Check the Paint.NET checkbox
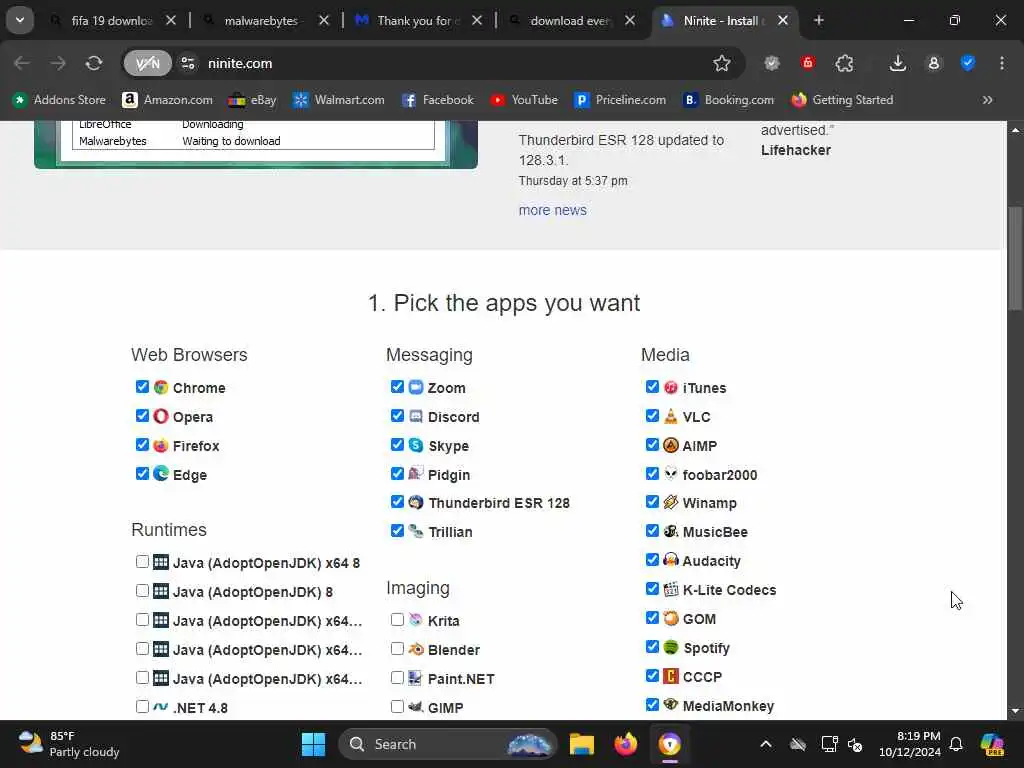 coord(397,678)
